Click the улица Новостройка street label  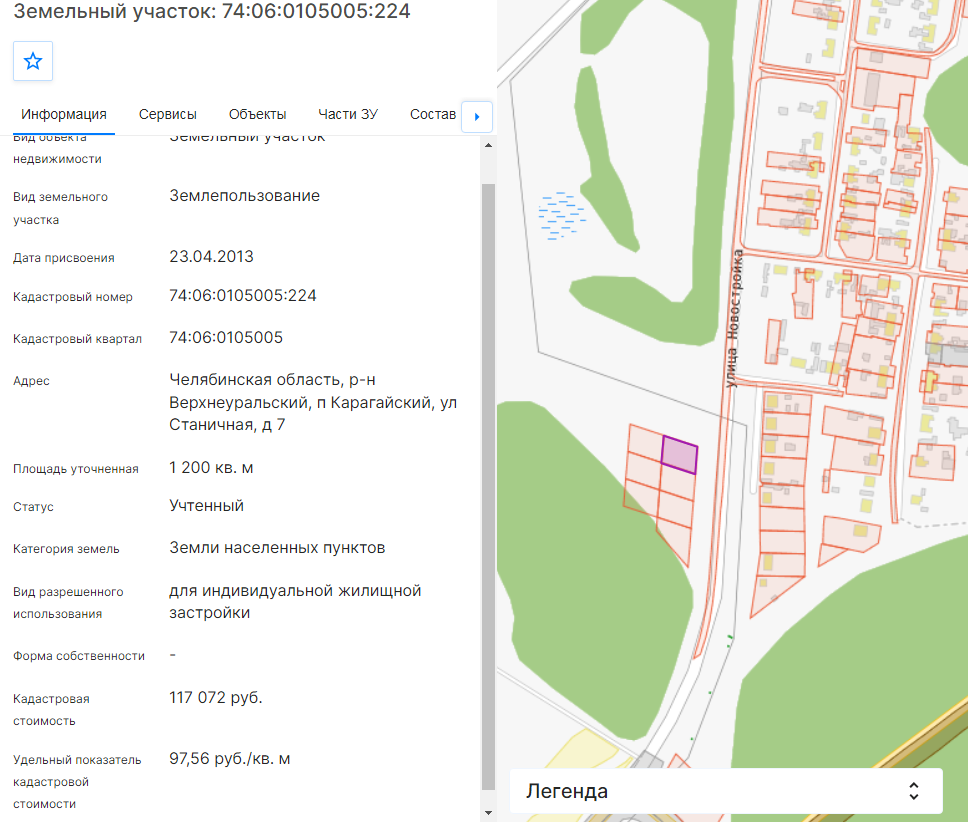click(733, 318)
